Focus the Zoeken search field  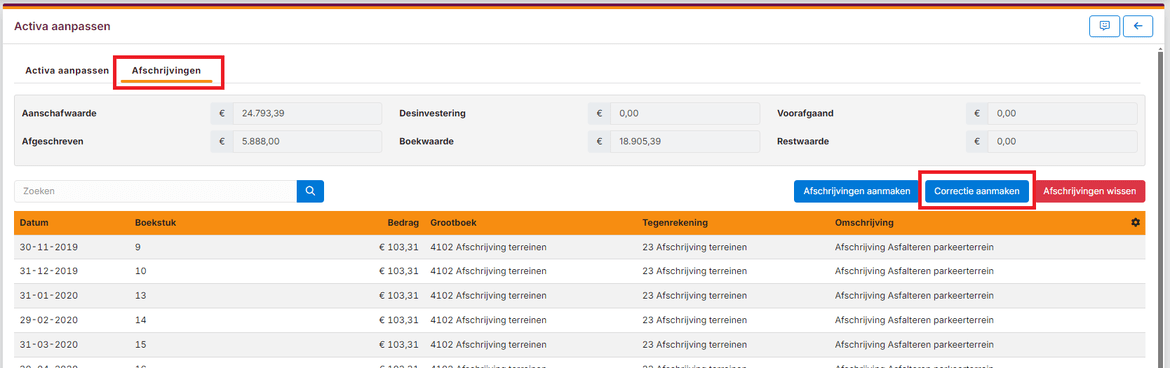click(x=155, y=191)
